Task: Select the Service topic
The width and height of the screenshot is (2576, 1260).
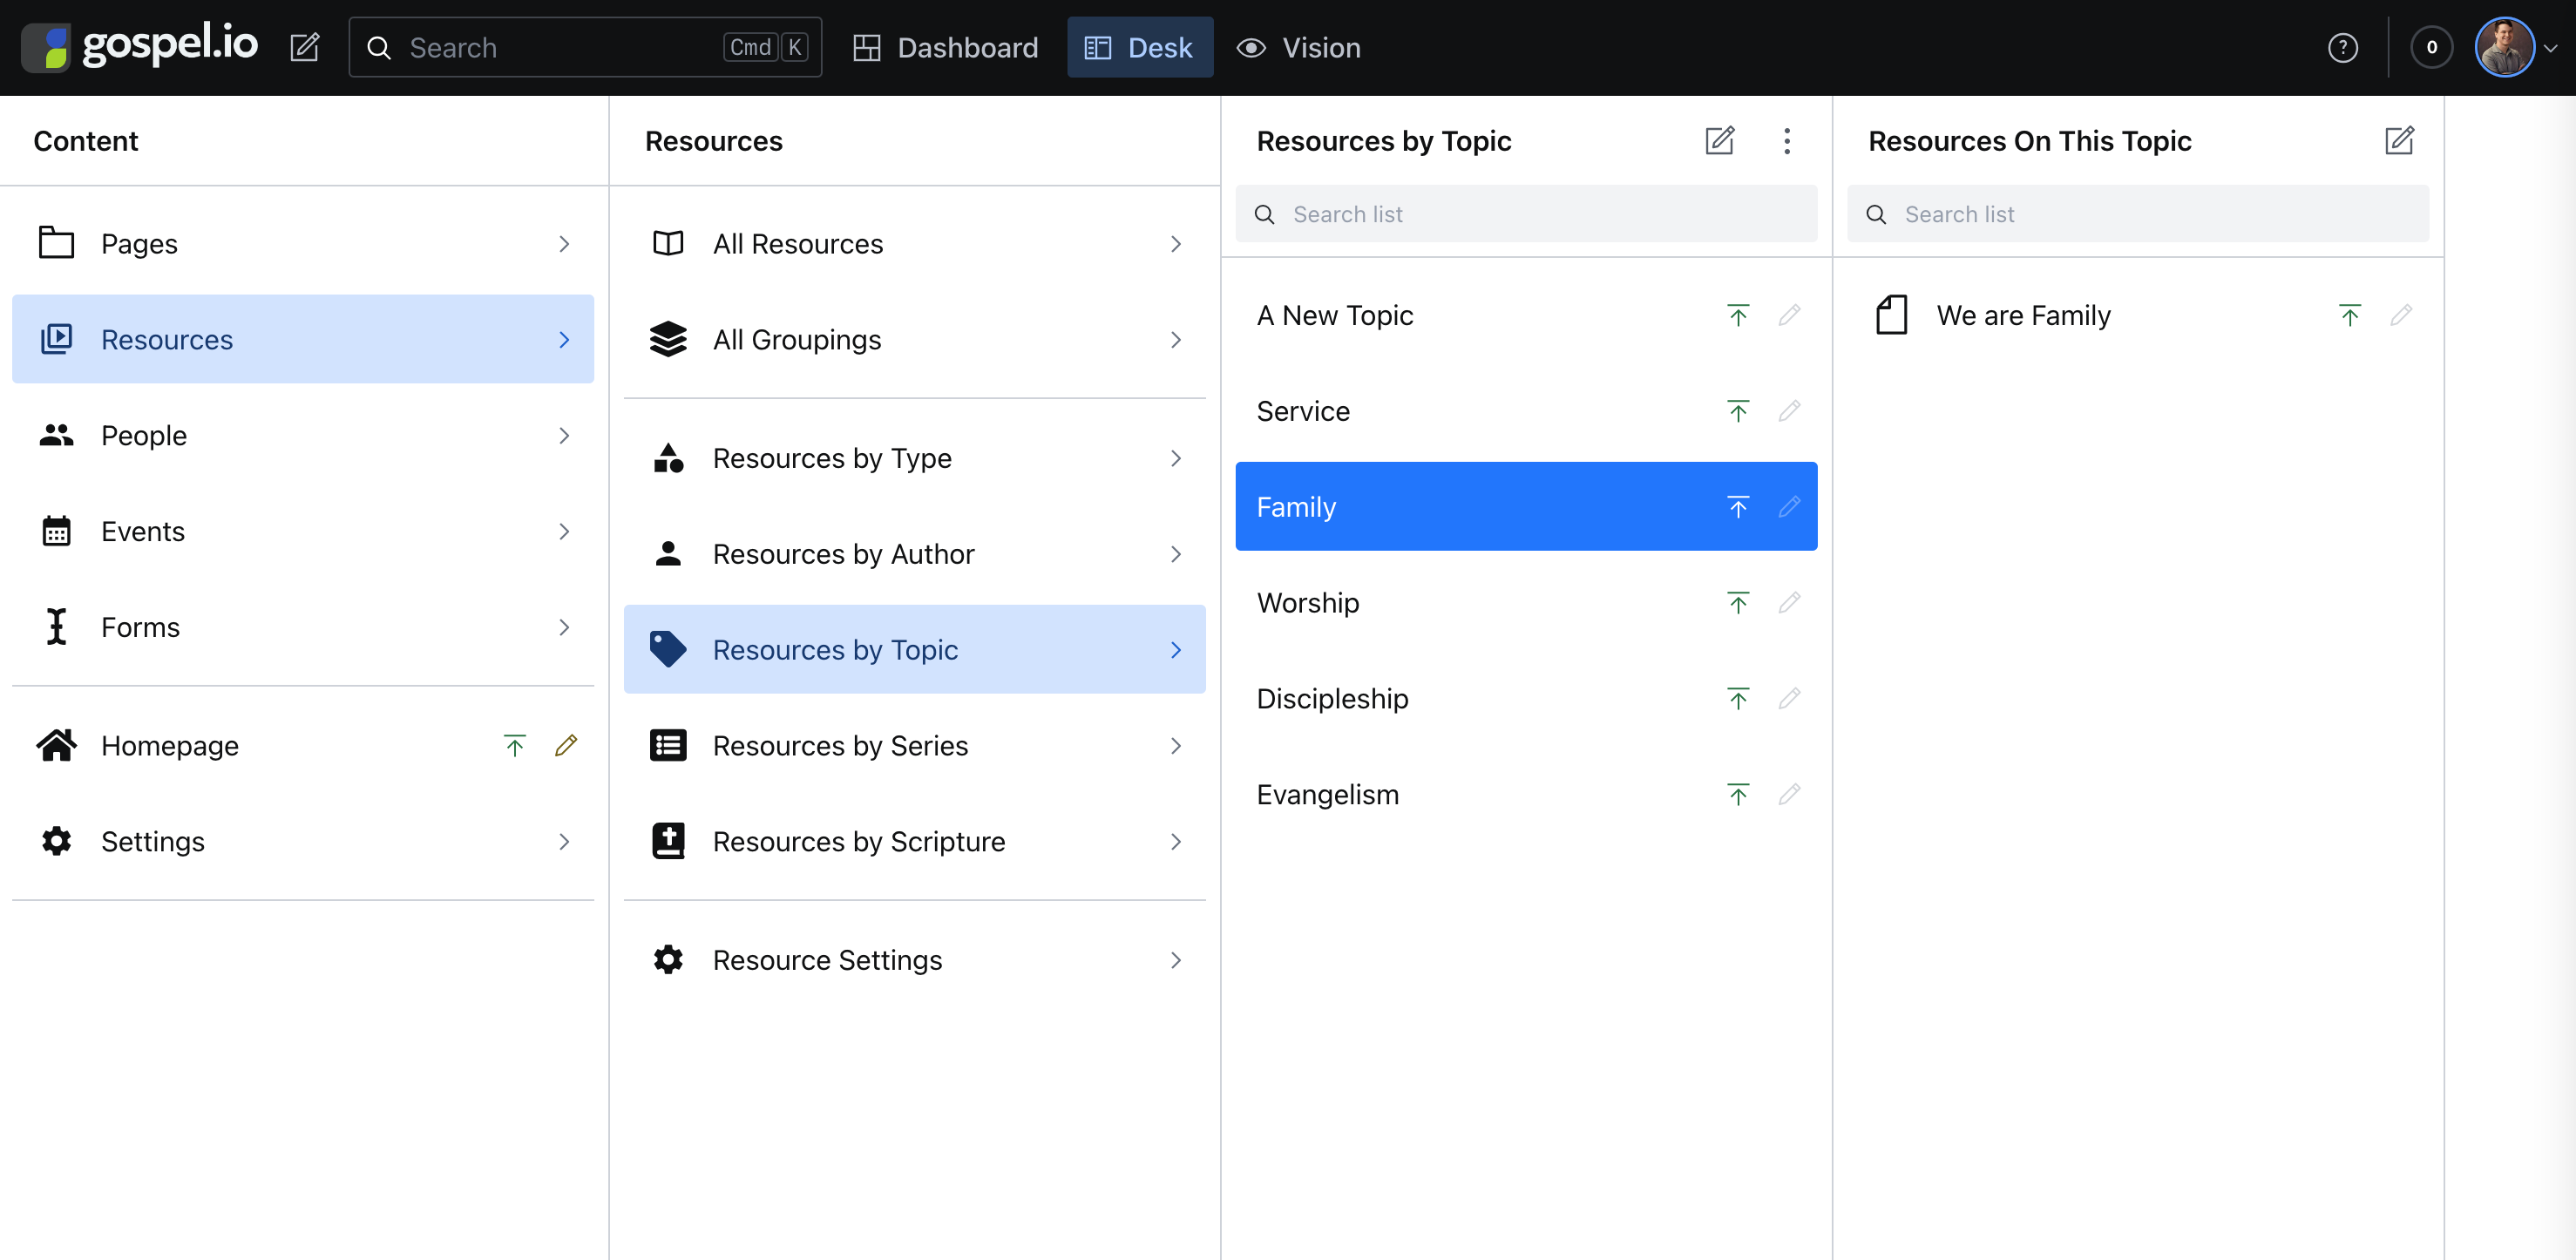Action: click(1526, 411)
